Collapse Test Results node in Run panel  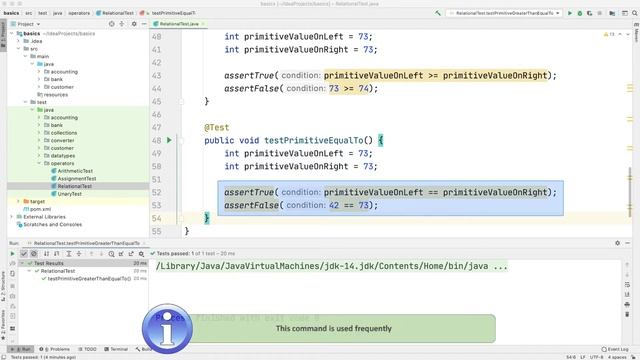tap(22, 263)
